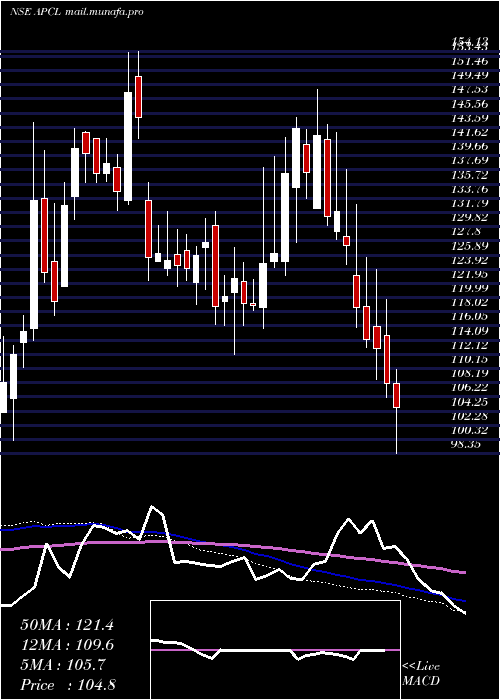Image resolution: width=500 pixels, height=700 pixels.
Task: Select the 102.28 price label
Action: click(x=470, y=416)
